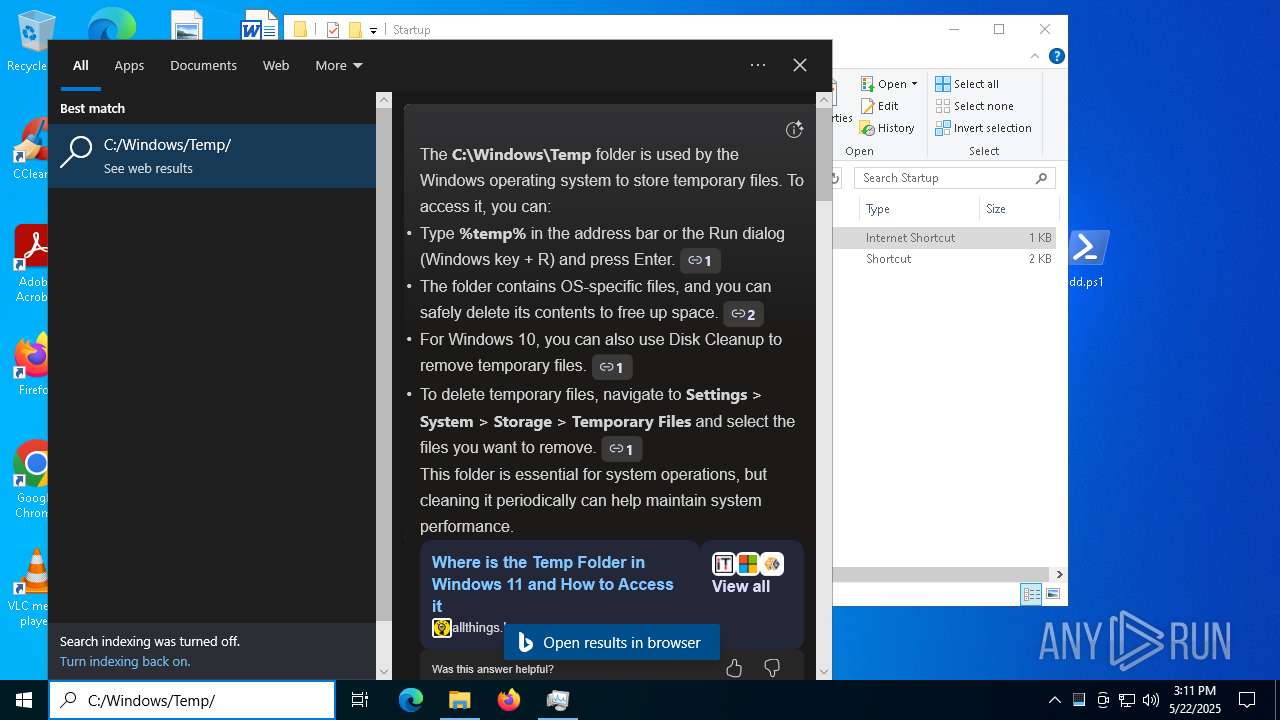Viewport: 1280px width, 720px height.
Task: Open the Windows Start menu
Action: pos(24,700)
